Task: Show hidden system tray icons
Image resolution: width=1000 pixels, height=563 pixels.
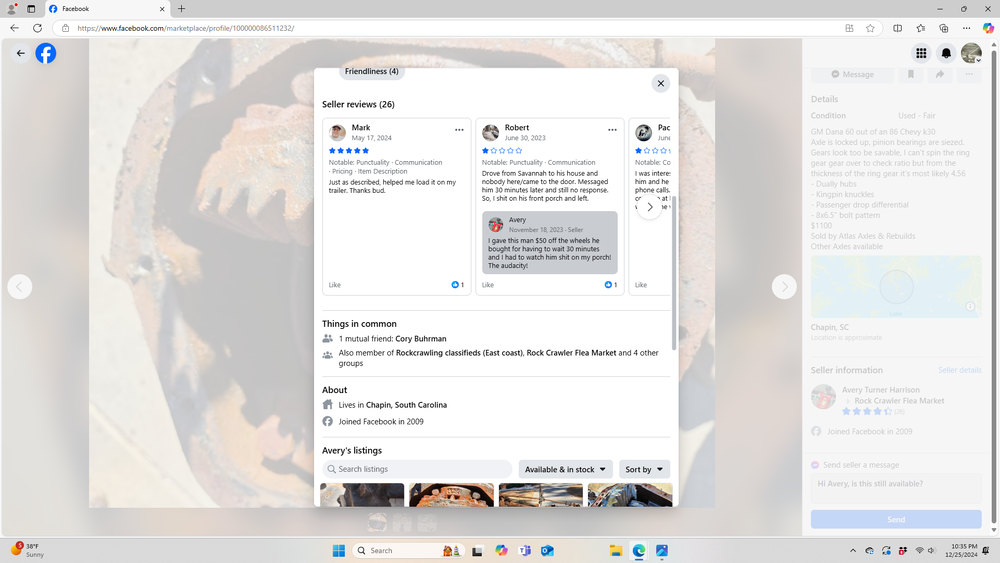Action: (x=853, y=551)
